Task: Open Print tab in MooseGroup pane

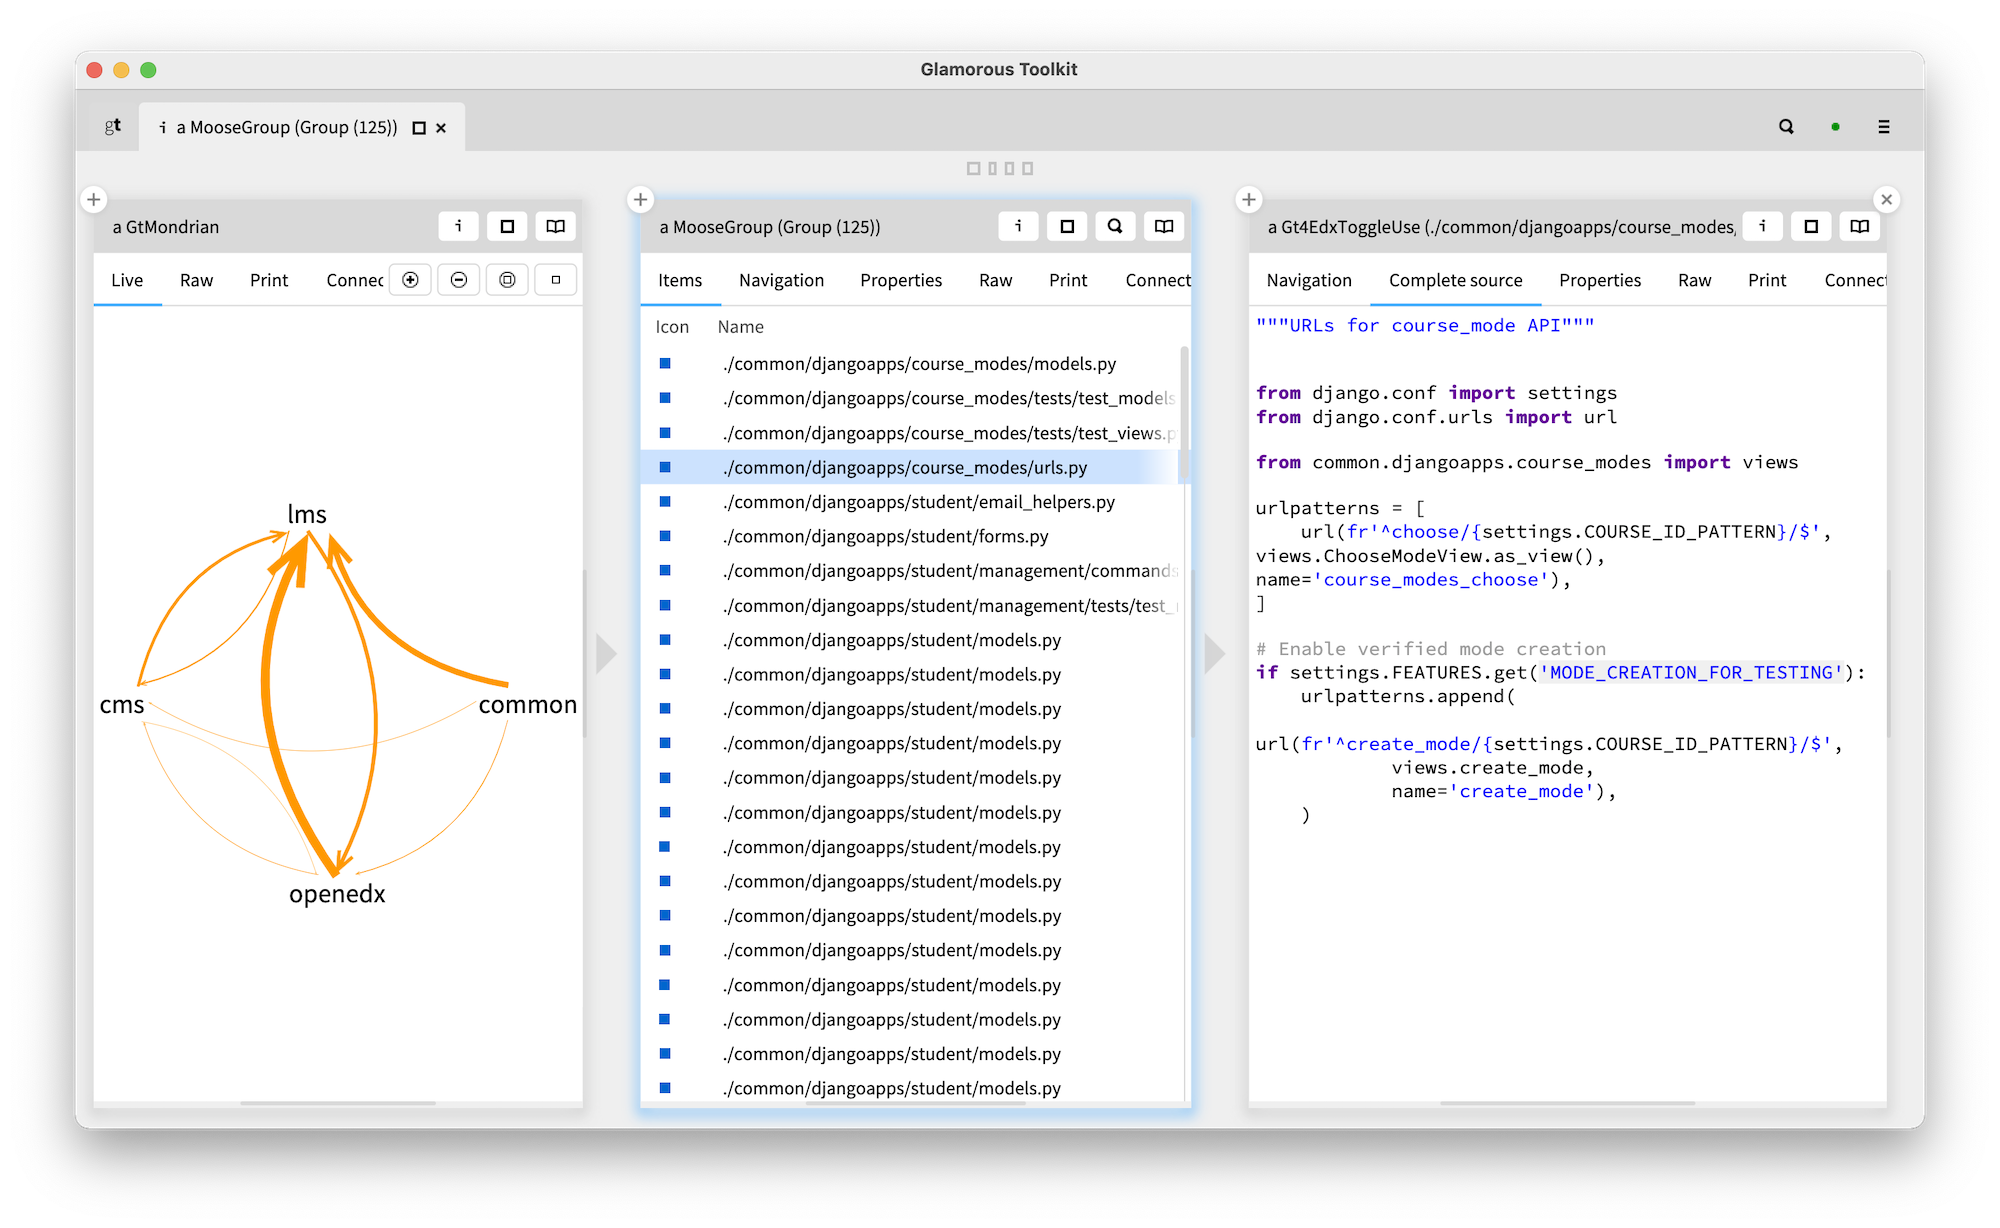Action: click(x=1068, y=280)
